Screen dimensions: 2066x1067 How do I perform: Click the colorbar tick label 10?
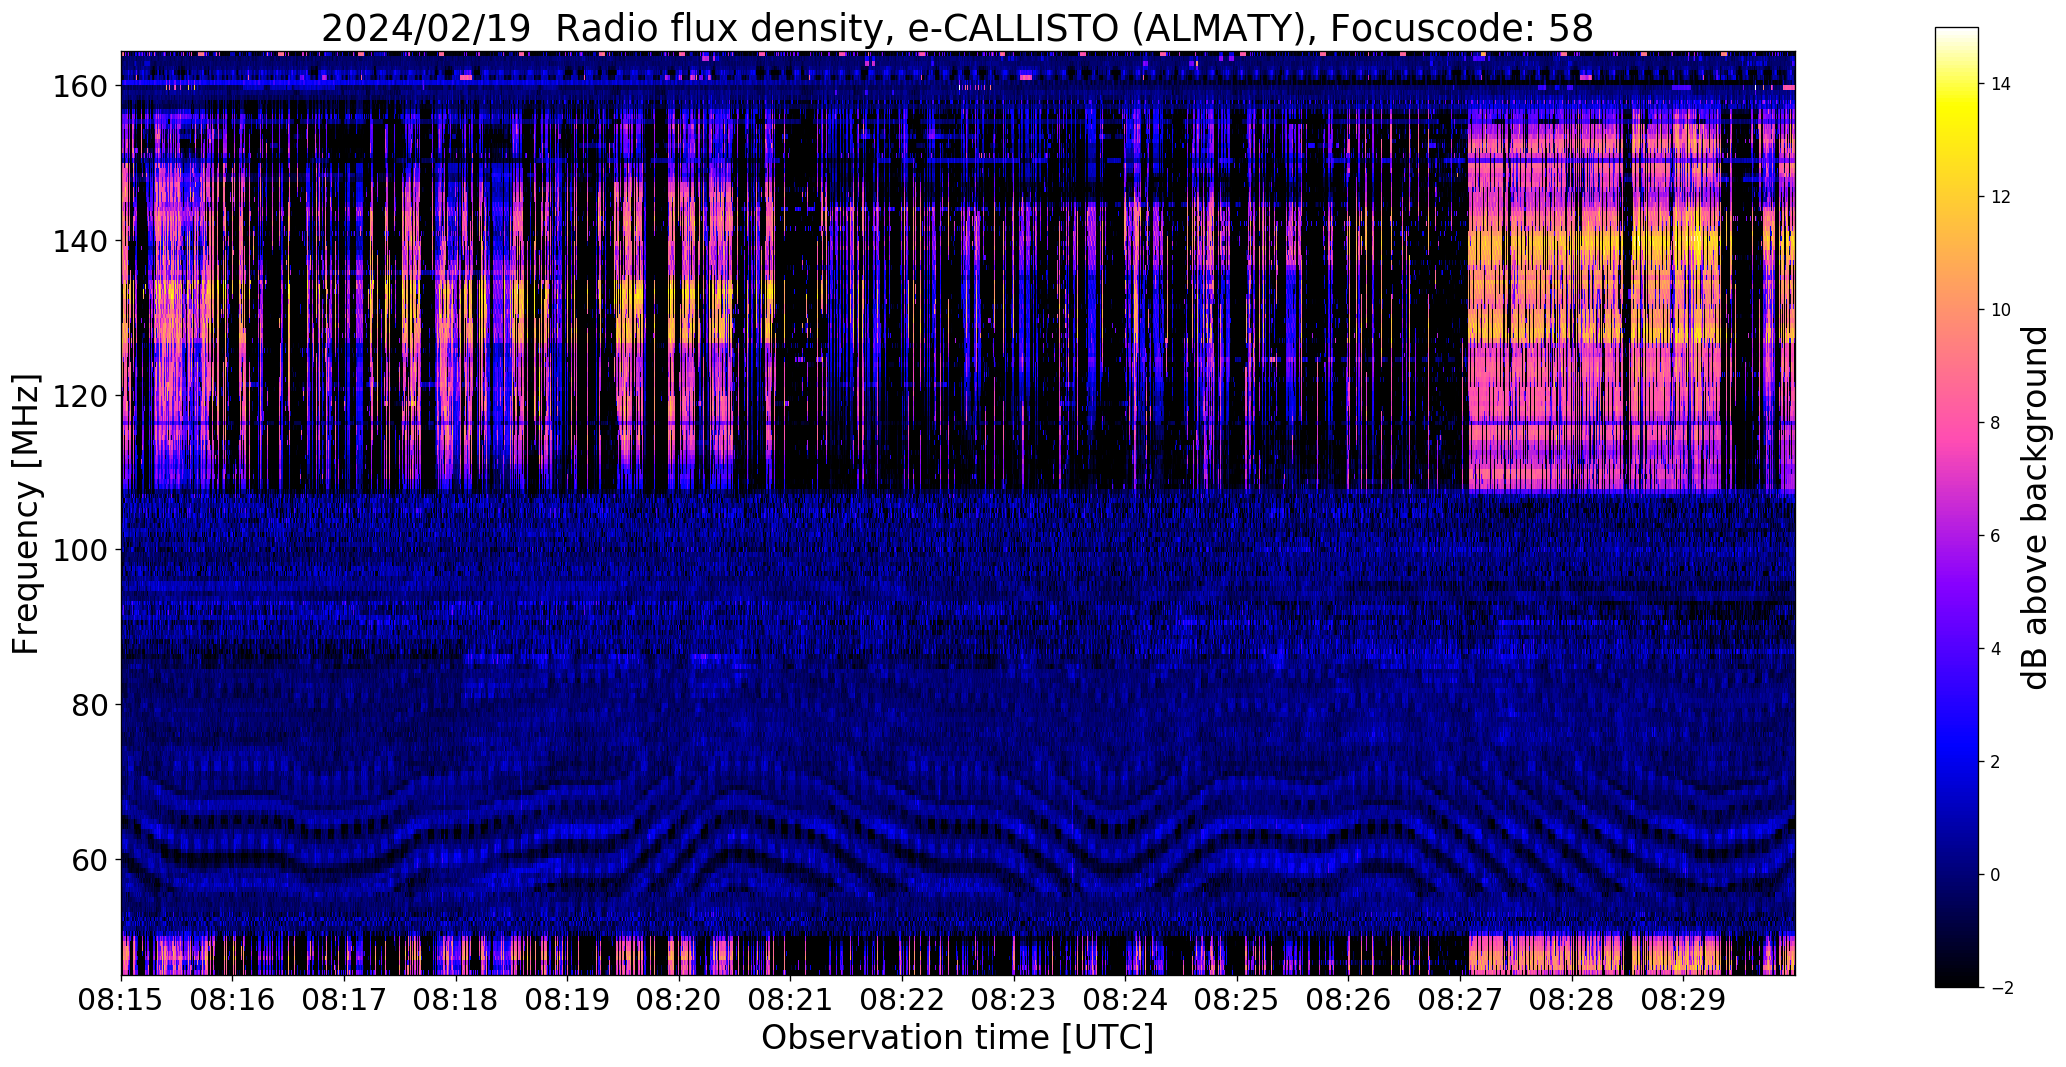click(2000, 310)
